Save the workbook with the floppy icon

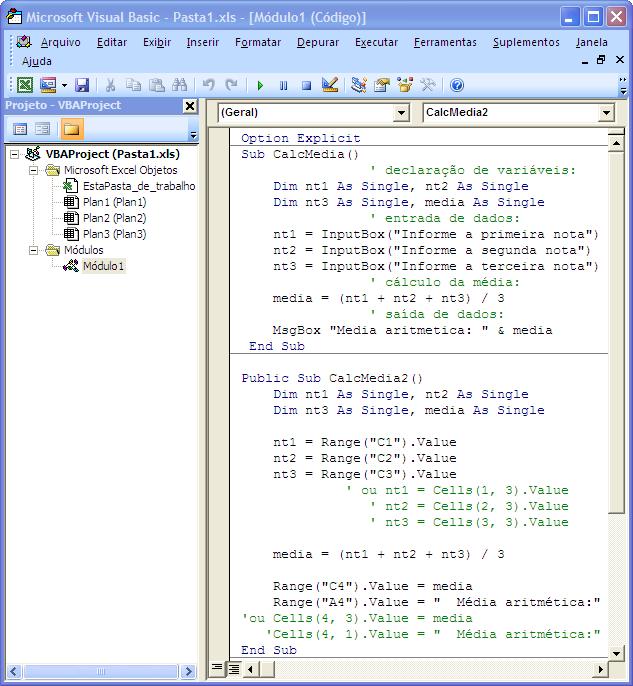[x=82, y=85]
